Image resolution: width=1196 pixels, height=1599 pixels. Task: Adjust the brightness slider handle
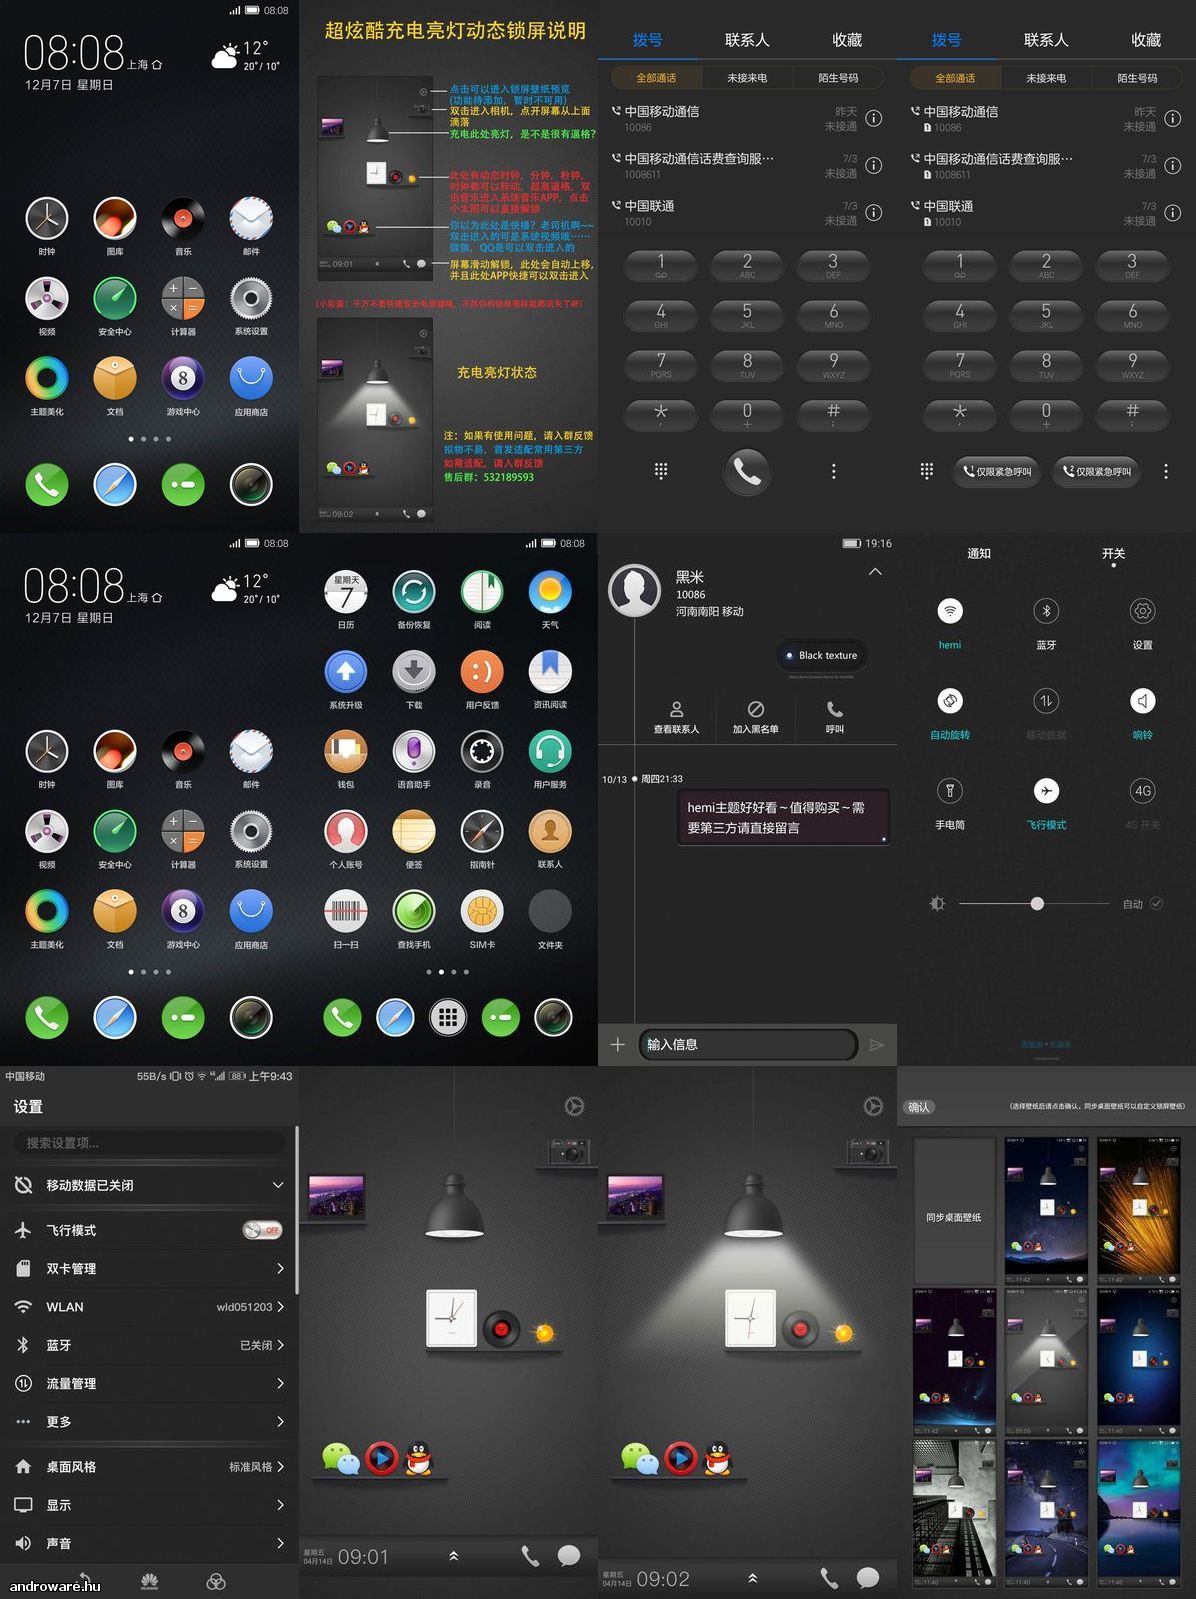pos(1037,903)
